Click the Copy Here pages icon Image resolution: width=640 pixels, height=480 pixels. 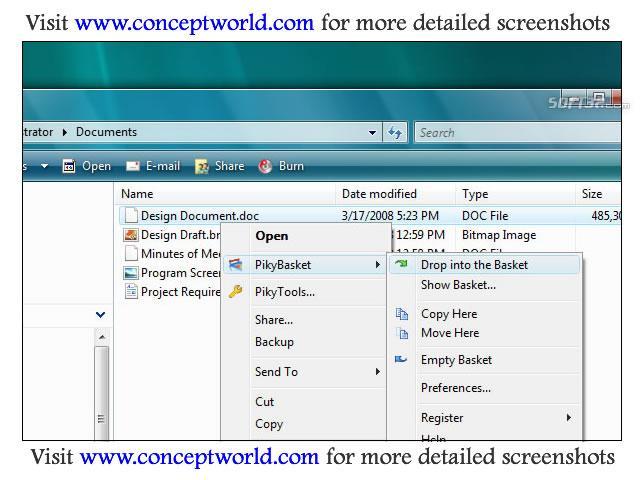402,313
